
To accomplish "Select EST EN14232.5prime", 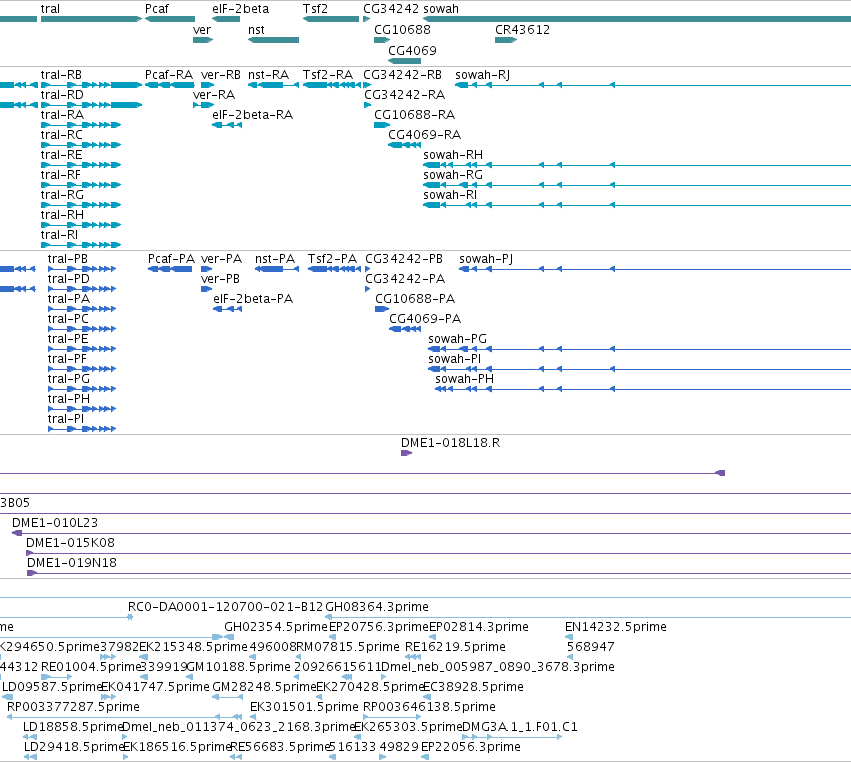I will [569, 637].
